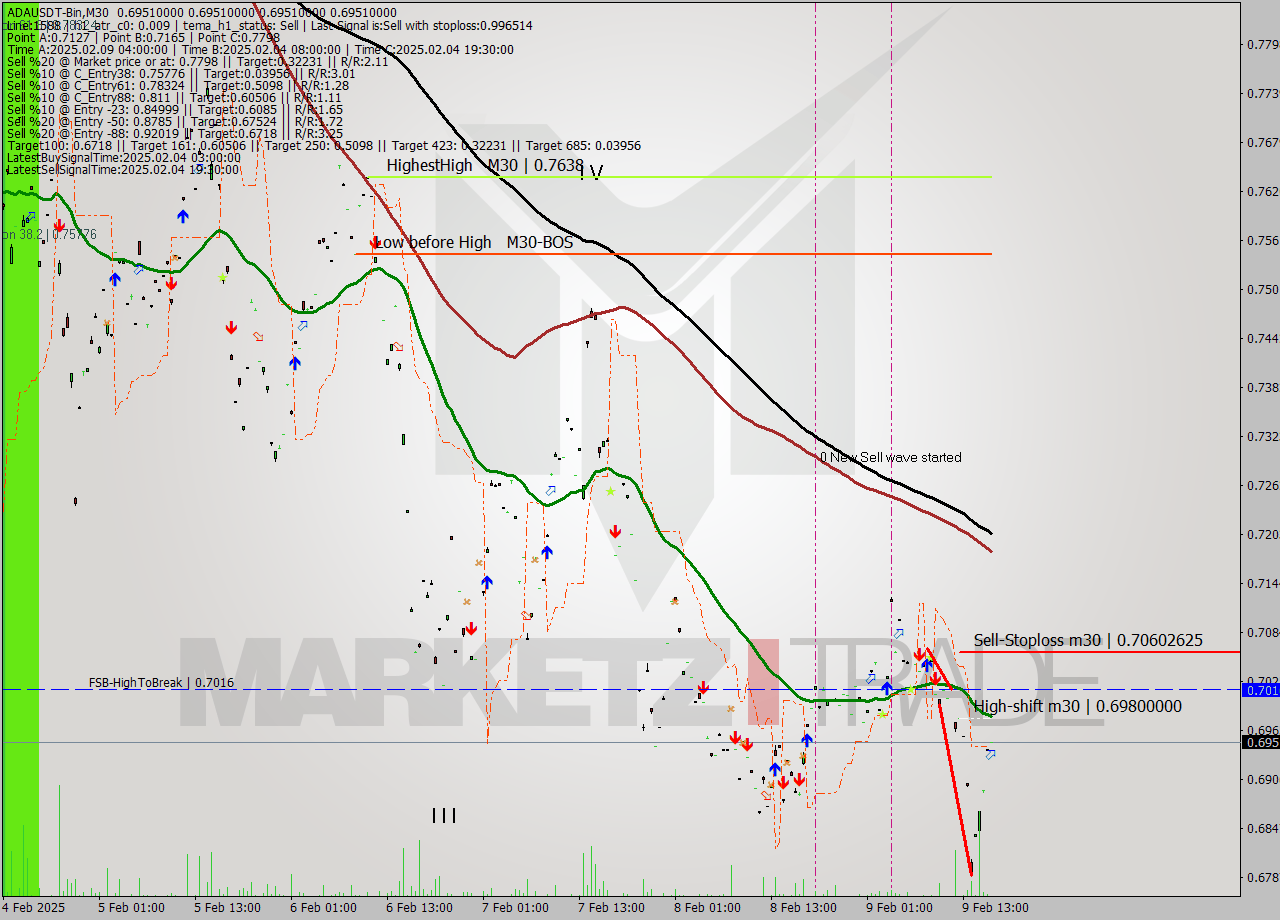Click the yellow star signal marker near 7 Feb 13:00
The image size is (1280, 920).
tap(610, 491)
